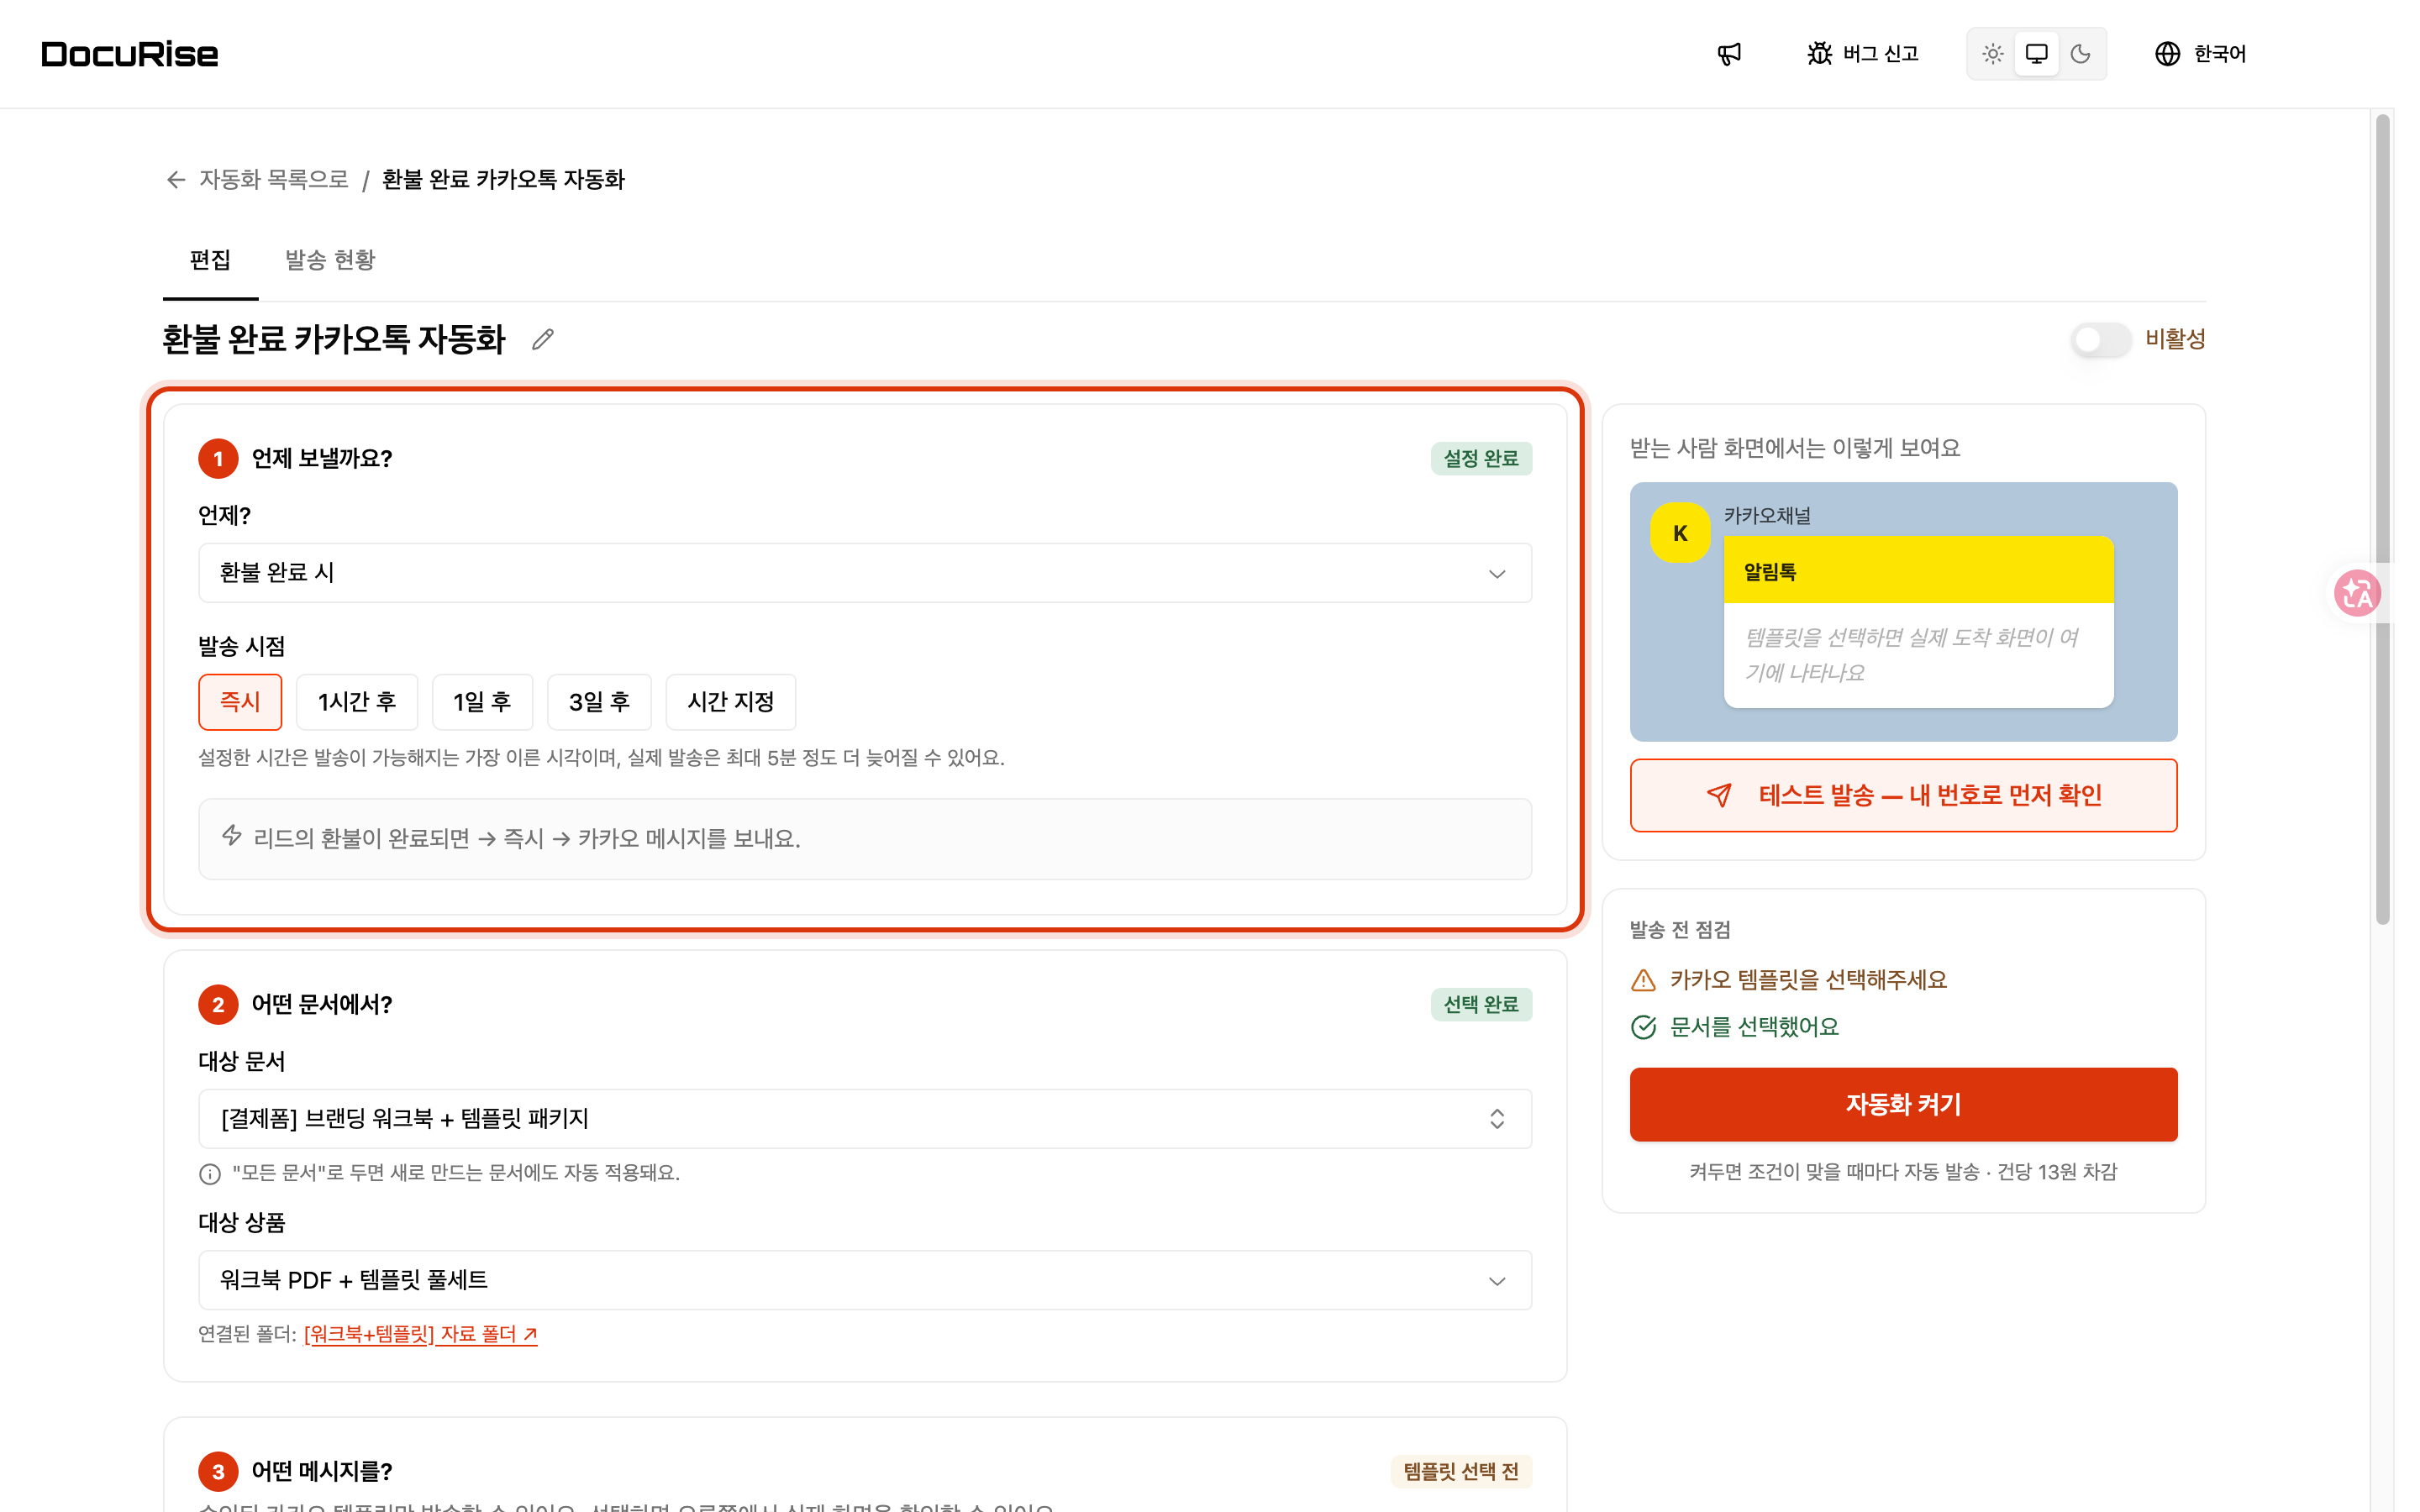This screenshot has height=1512, width=2420.
Task: Click the pink translate floating icon
Action: coord(2357,593)
